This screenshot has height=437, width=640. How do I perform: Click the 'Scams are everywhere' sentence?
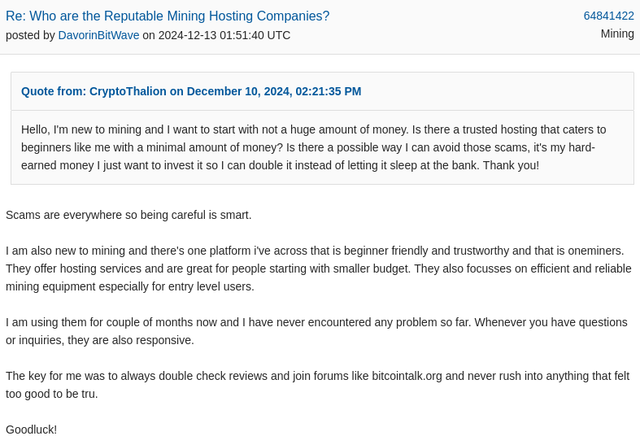pyautogui.click(x=129, y=215)
